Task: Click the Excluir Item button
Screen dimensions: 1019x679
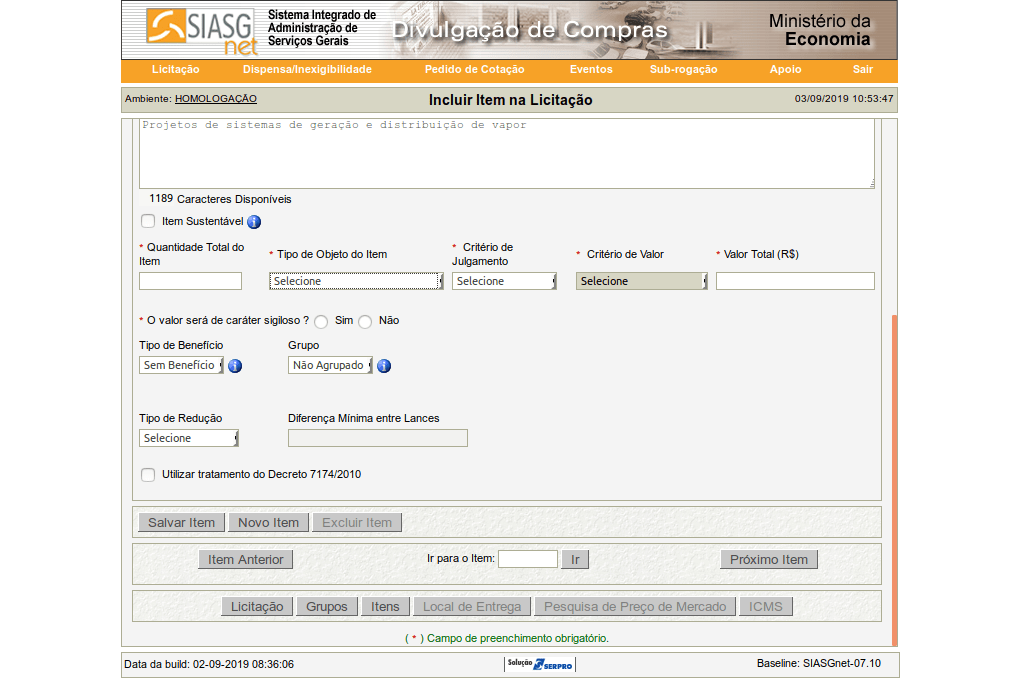Action: coord(357,522)
